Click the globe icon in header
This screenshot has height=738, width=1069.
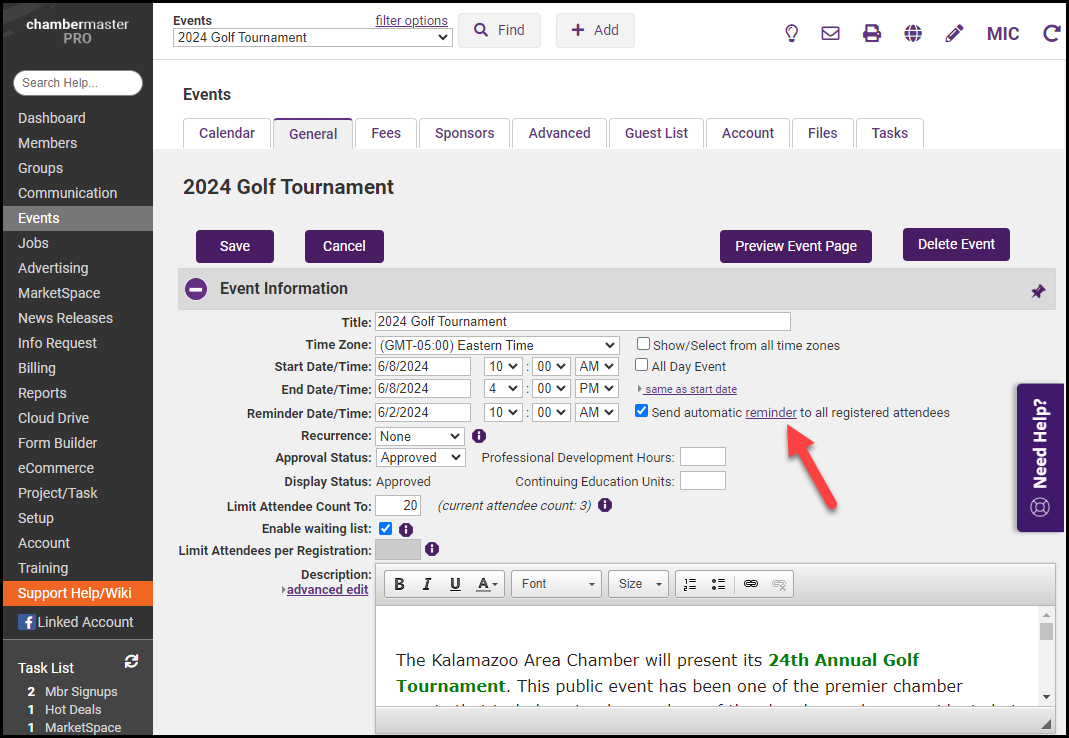coord(913,33)
